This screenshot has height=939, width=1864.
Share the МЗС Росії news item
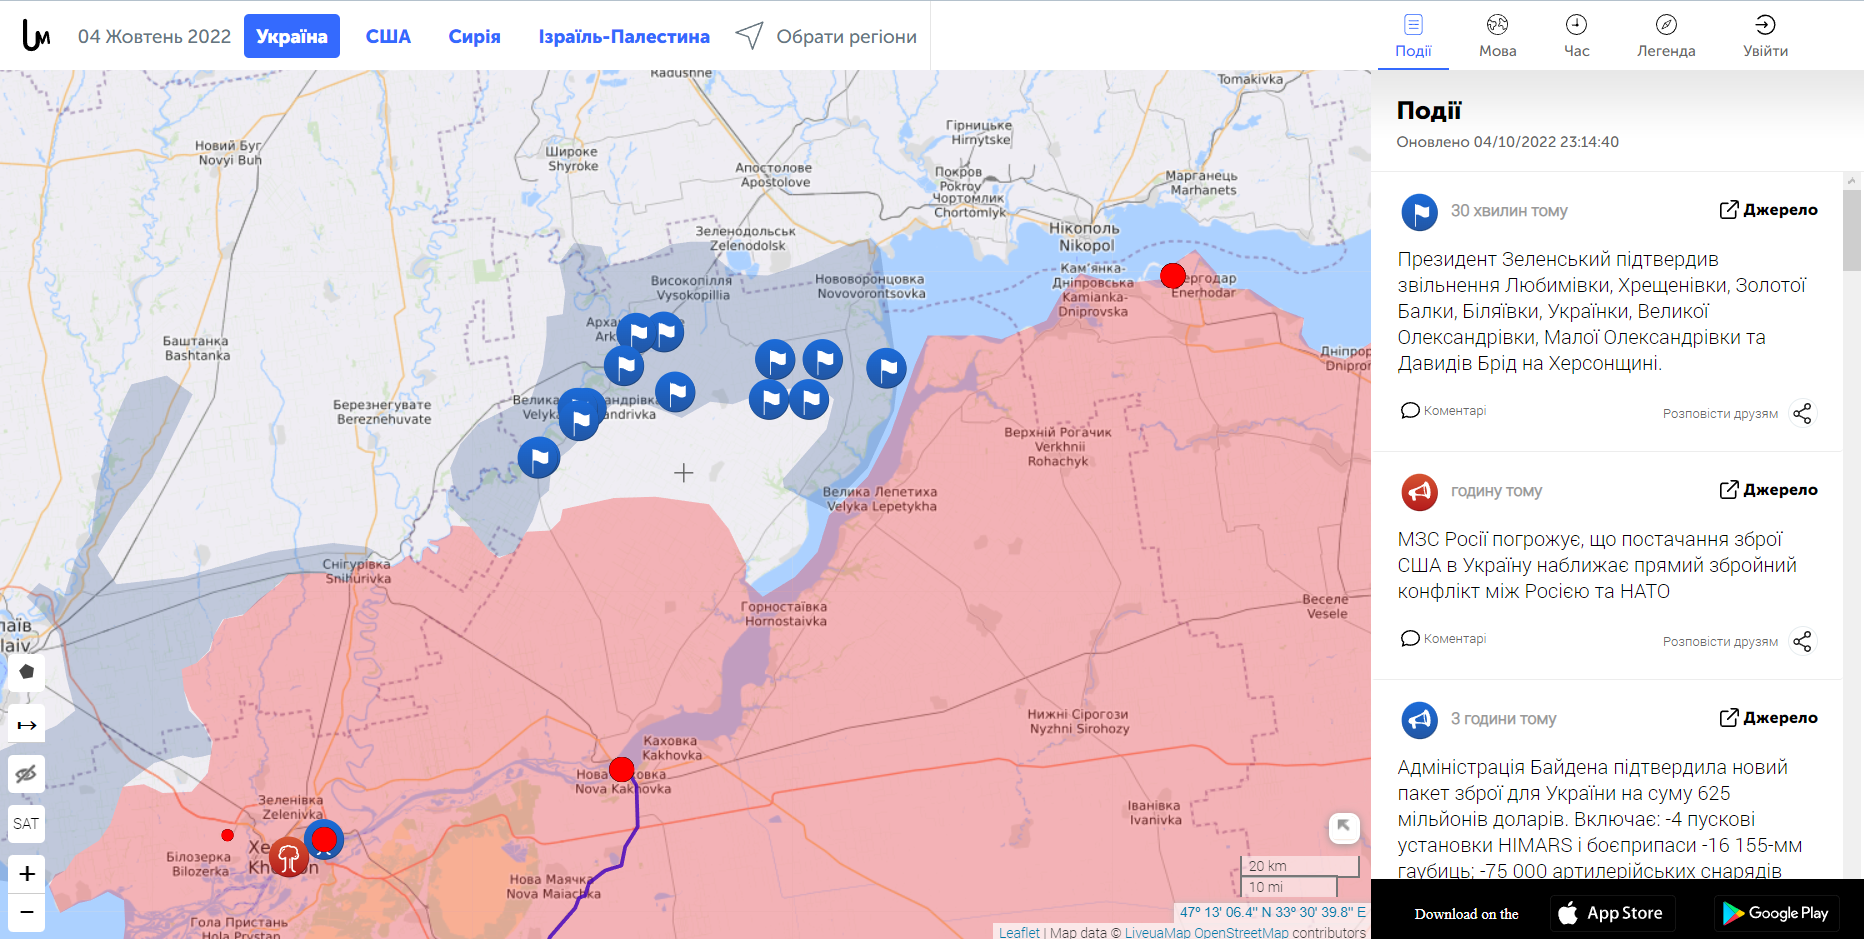[1801, 641]
